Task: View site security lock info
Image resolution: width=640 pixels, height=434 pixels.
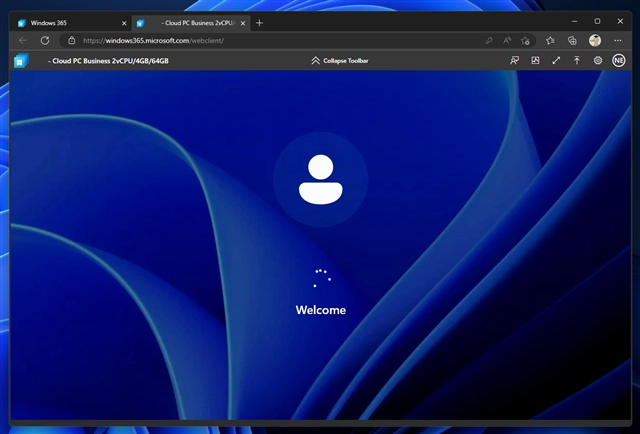Action: point(71,40)
